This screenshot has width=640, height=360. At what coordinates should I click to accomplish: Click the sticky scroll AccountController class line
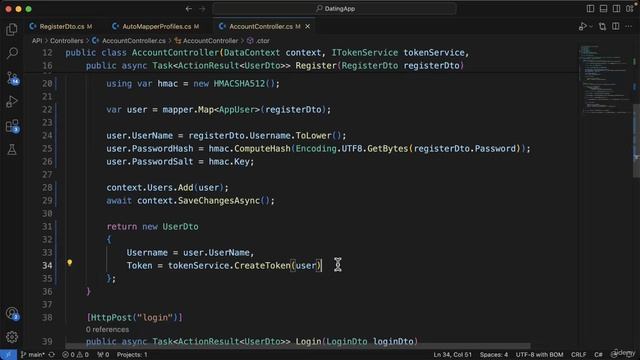(267, 53)
